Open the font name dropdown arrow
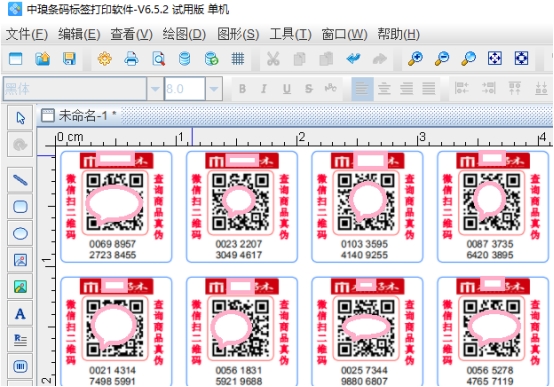Image resolution: width=554 pixels, height=387 pixels. [155, 89]
